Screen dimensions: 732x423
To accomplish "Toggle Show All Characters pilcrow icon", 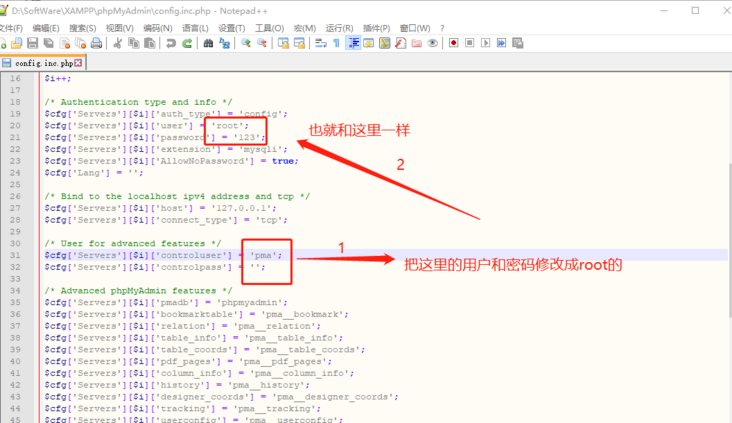I will click(x=337, y=43).
